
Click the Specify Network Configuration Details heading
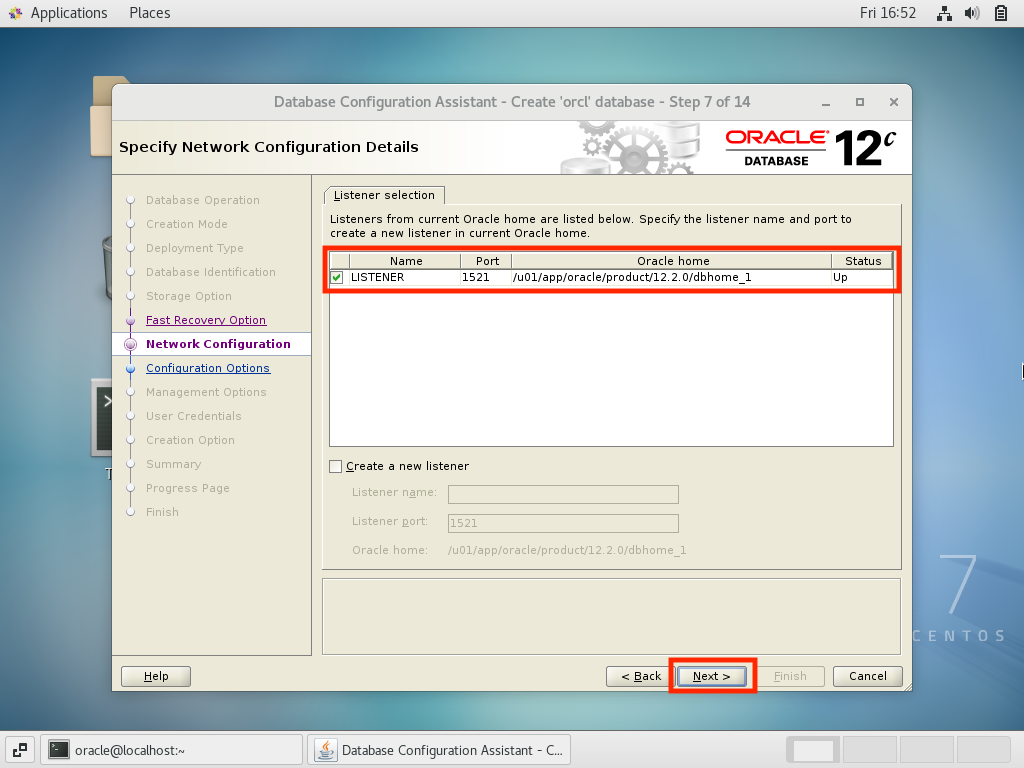[268, 147]
